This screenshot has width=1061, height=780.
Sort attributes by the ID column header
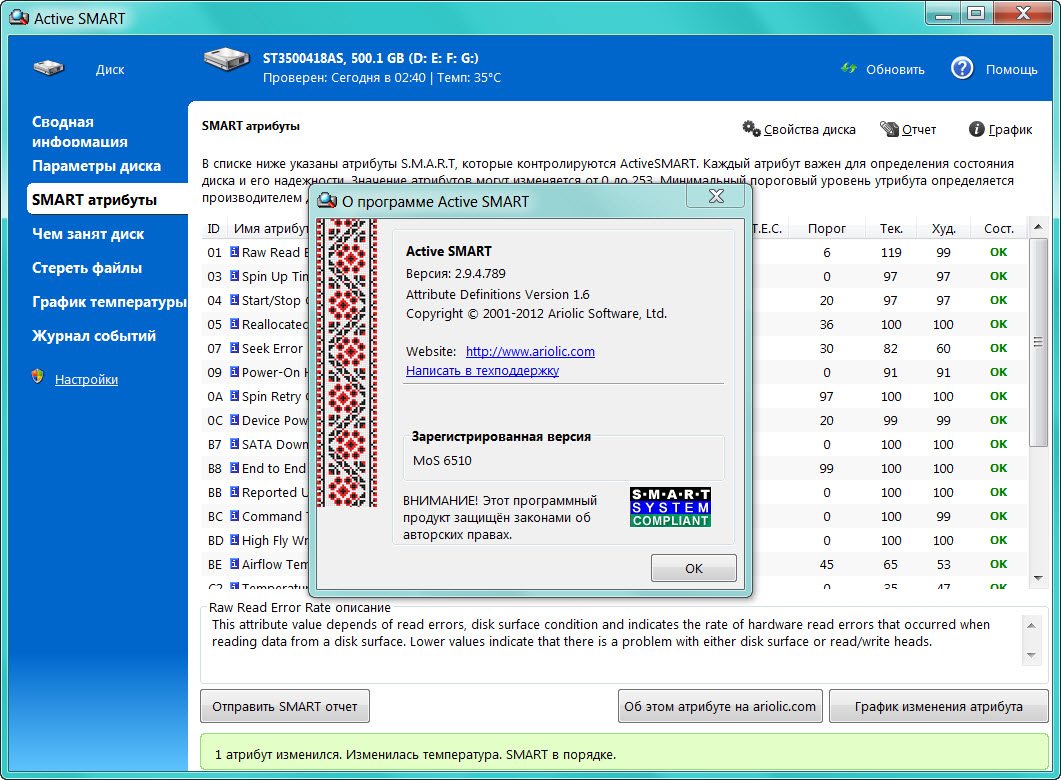pos(214,229)
